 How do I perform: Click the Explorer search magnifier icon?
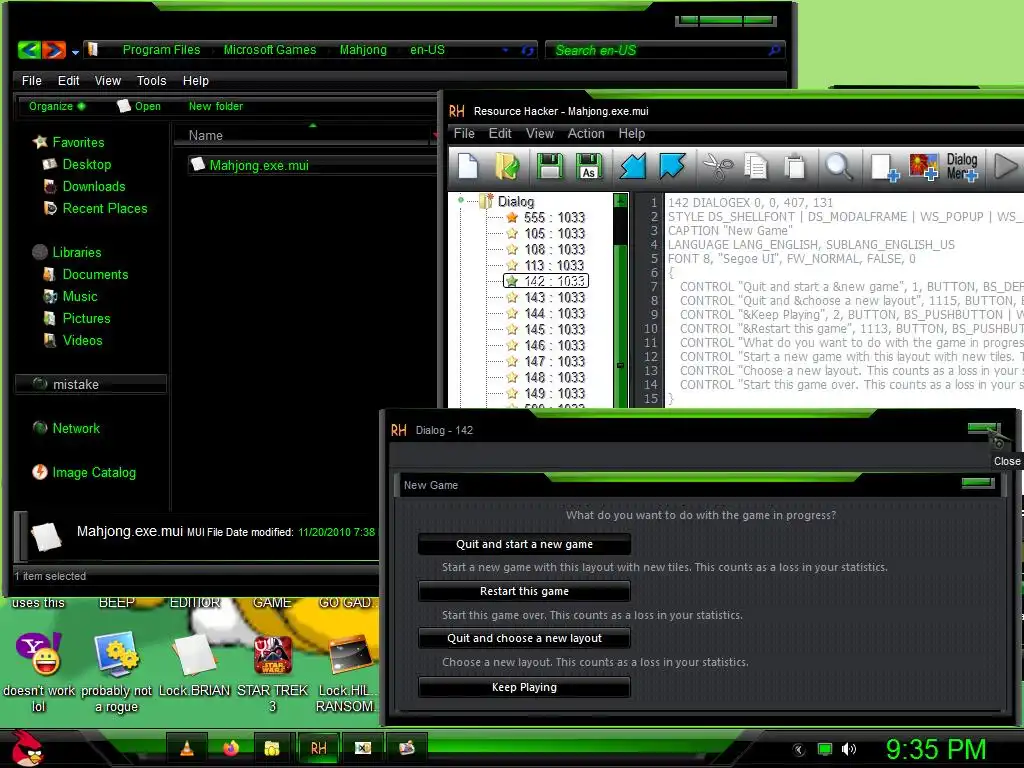775,50
